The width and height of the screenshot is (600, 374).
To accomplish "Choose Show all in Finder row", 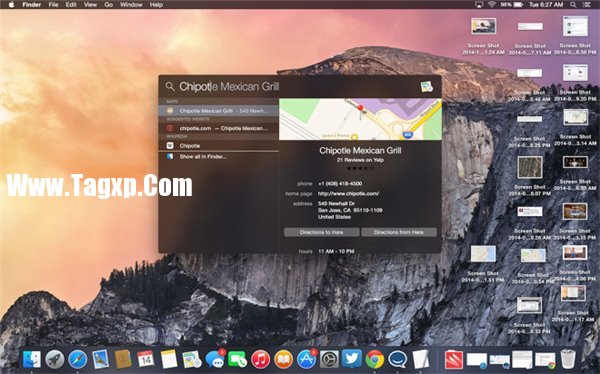I will coord(218,156).
